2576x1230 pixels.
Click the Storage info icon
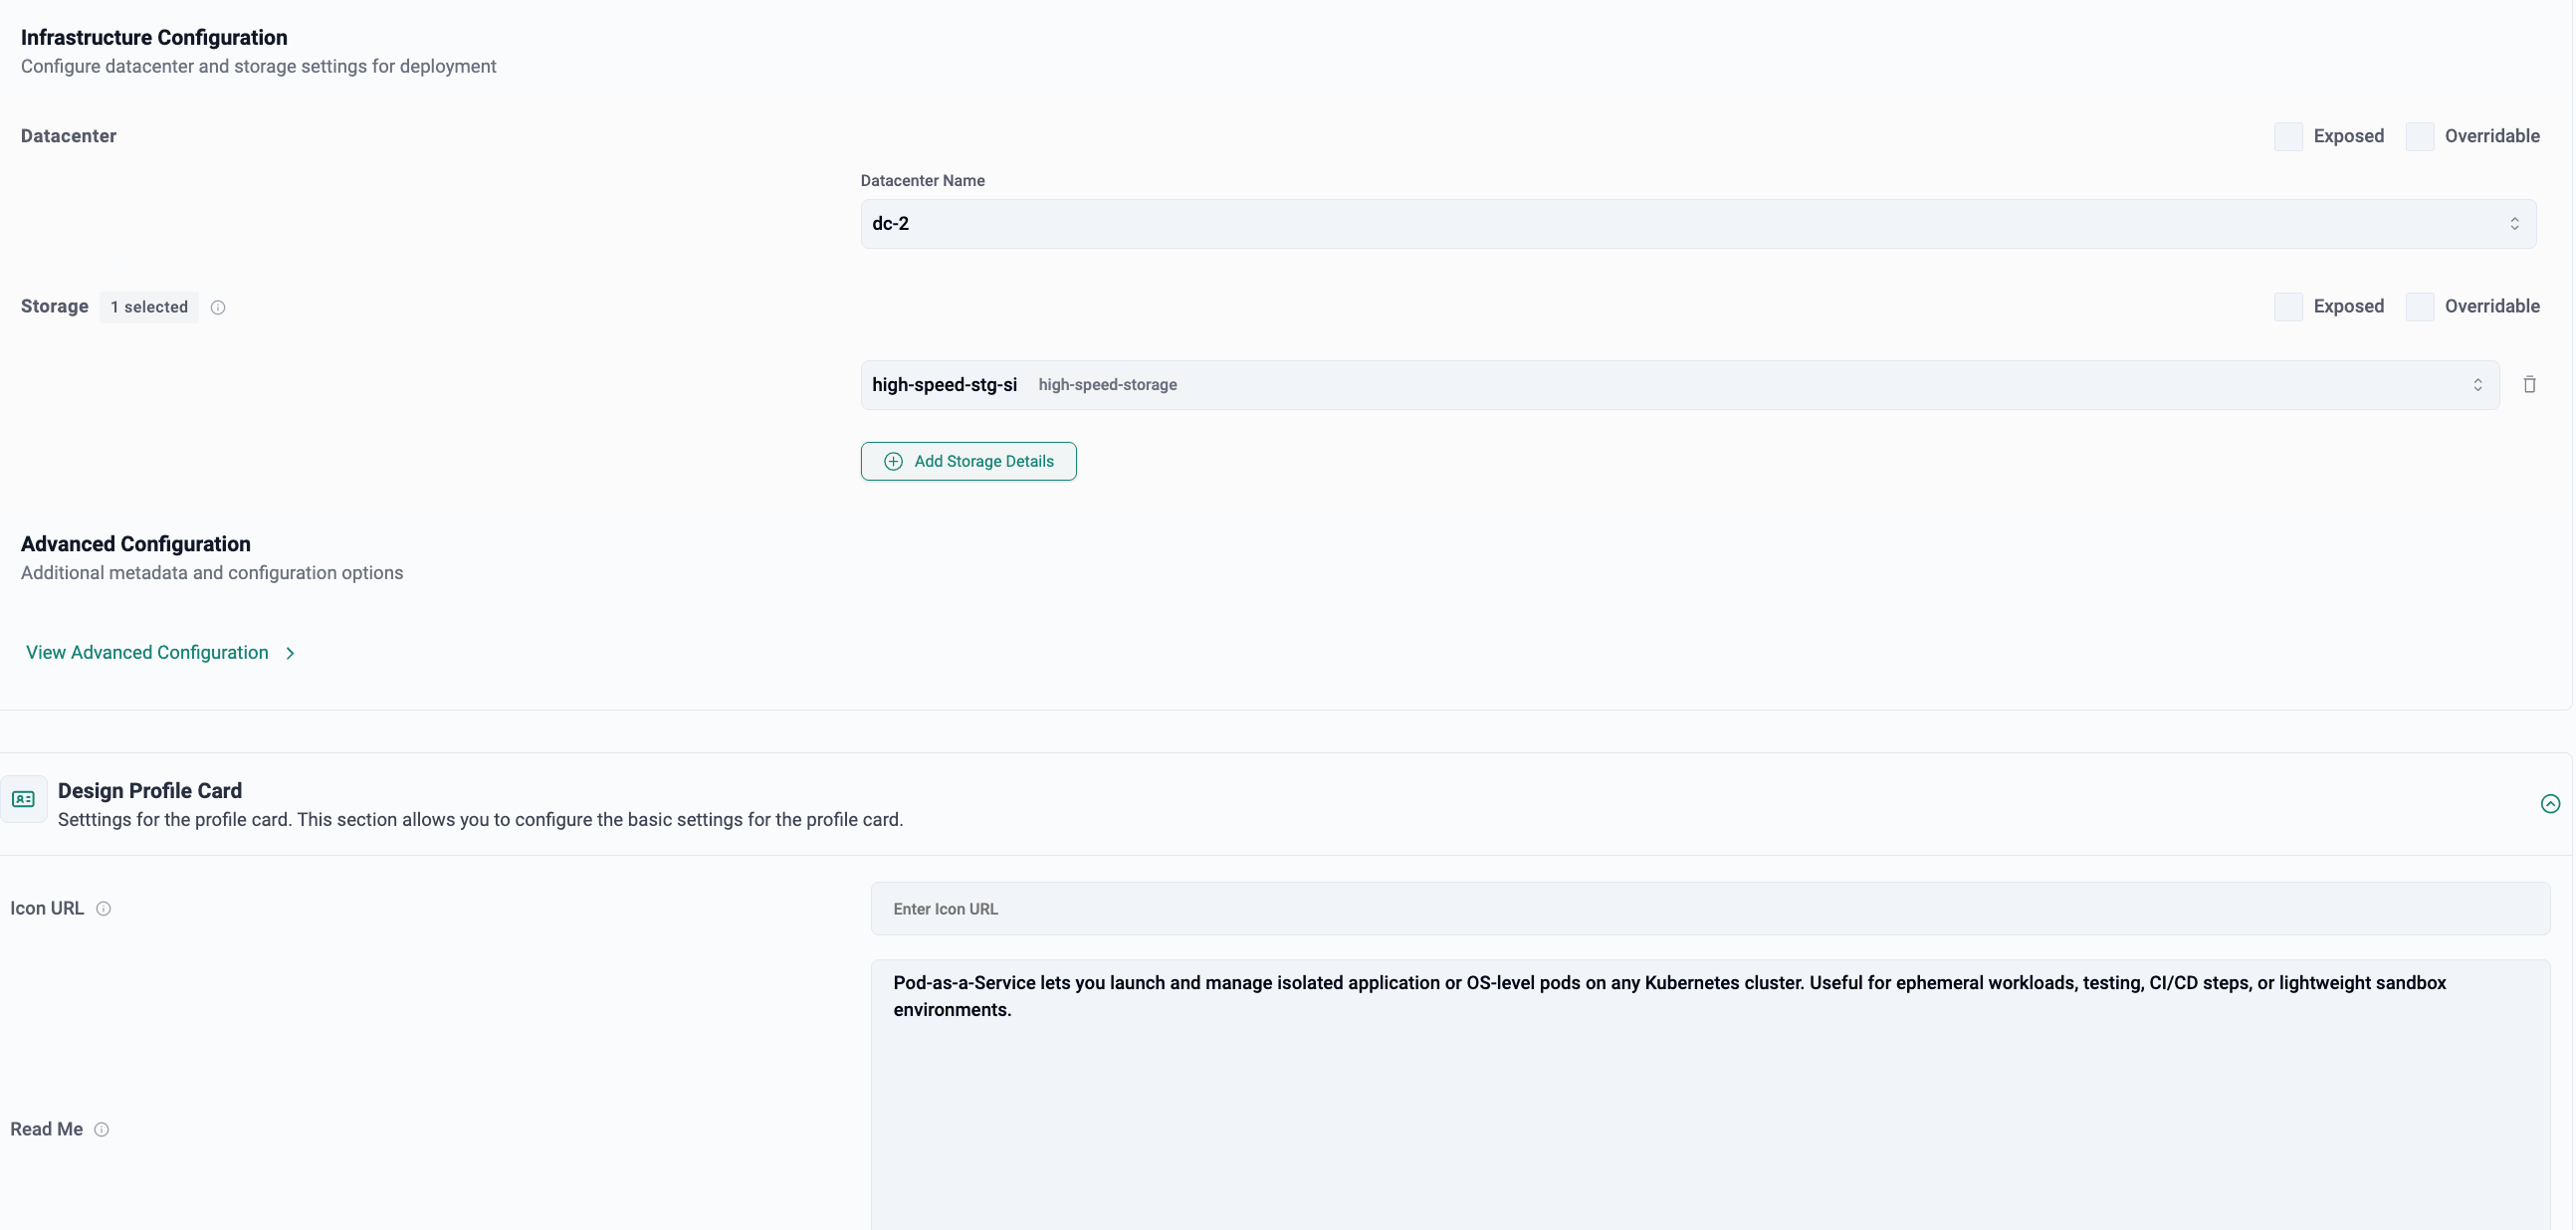(x=218, y=307)
